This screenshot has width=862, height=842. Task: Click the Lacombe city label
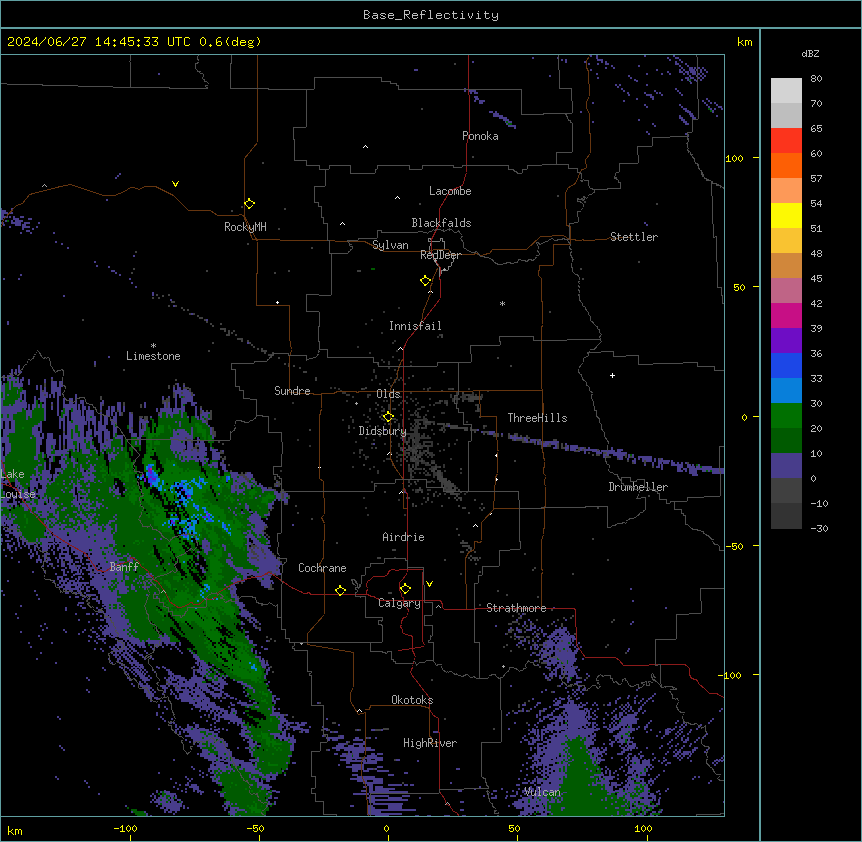[450, 191]
